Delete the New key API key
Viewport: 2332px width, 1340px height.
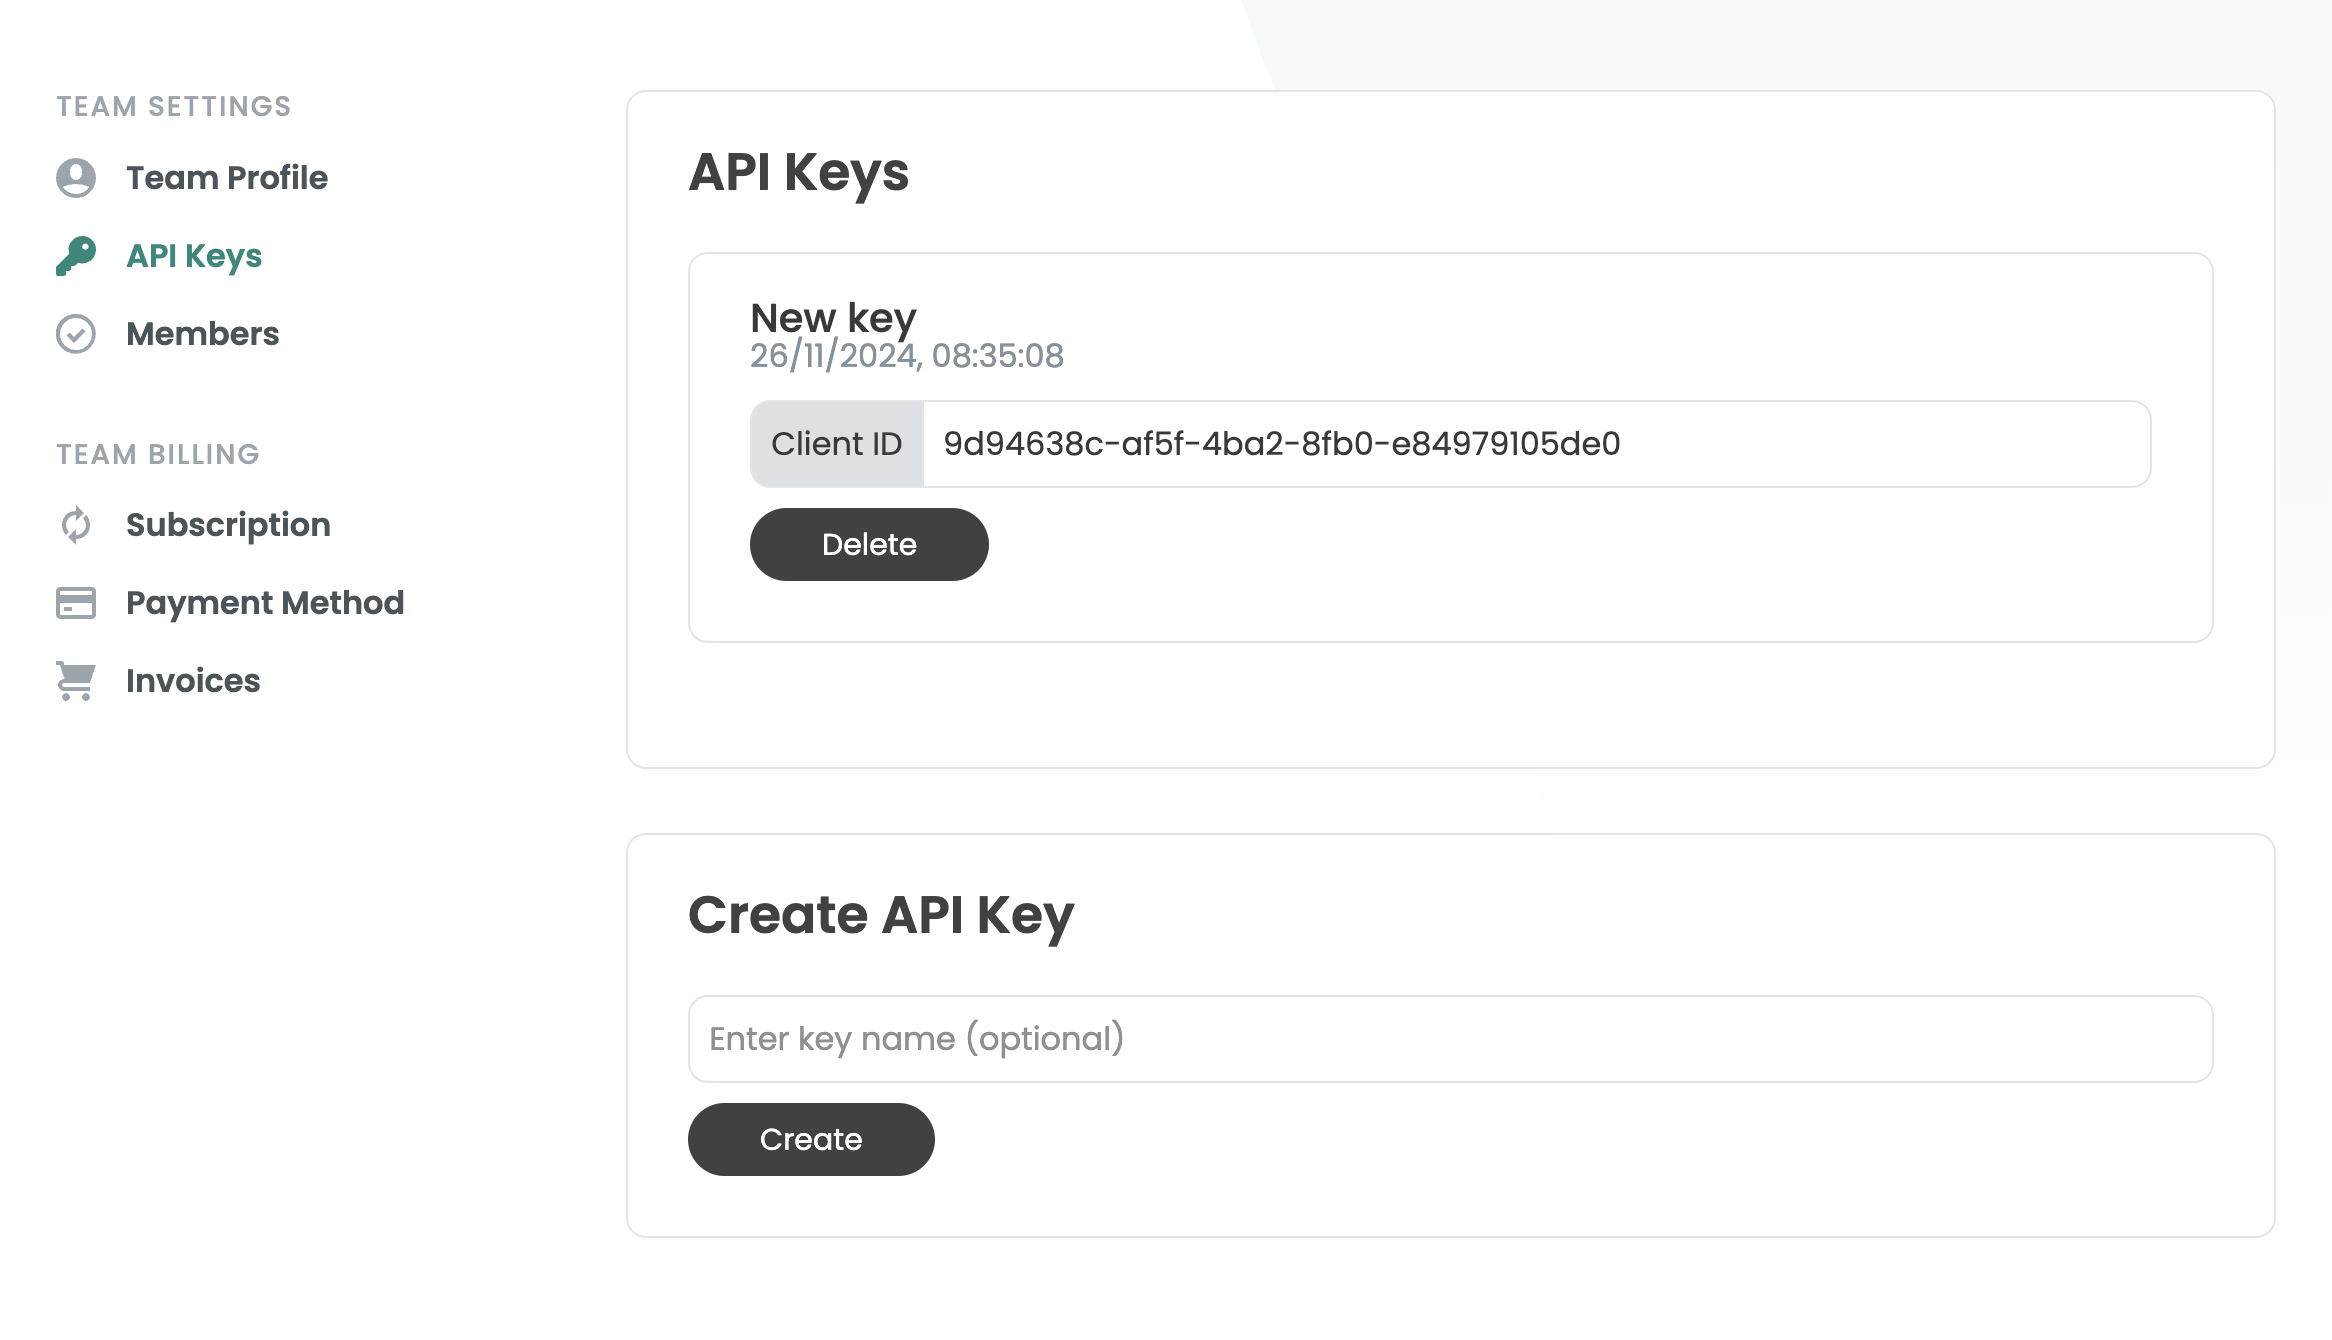point(869,545)
